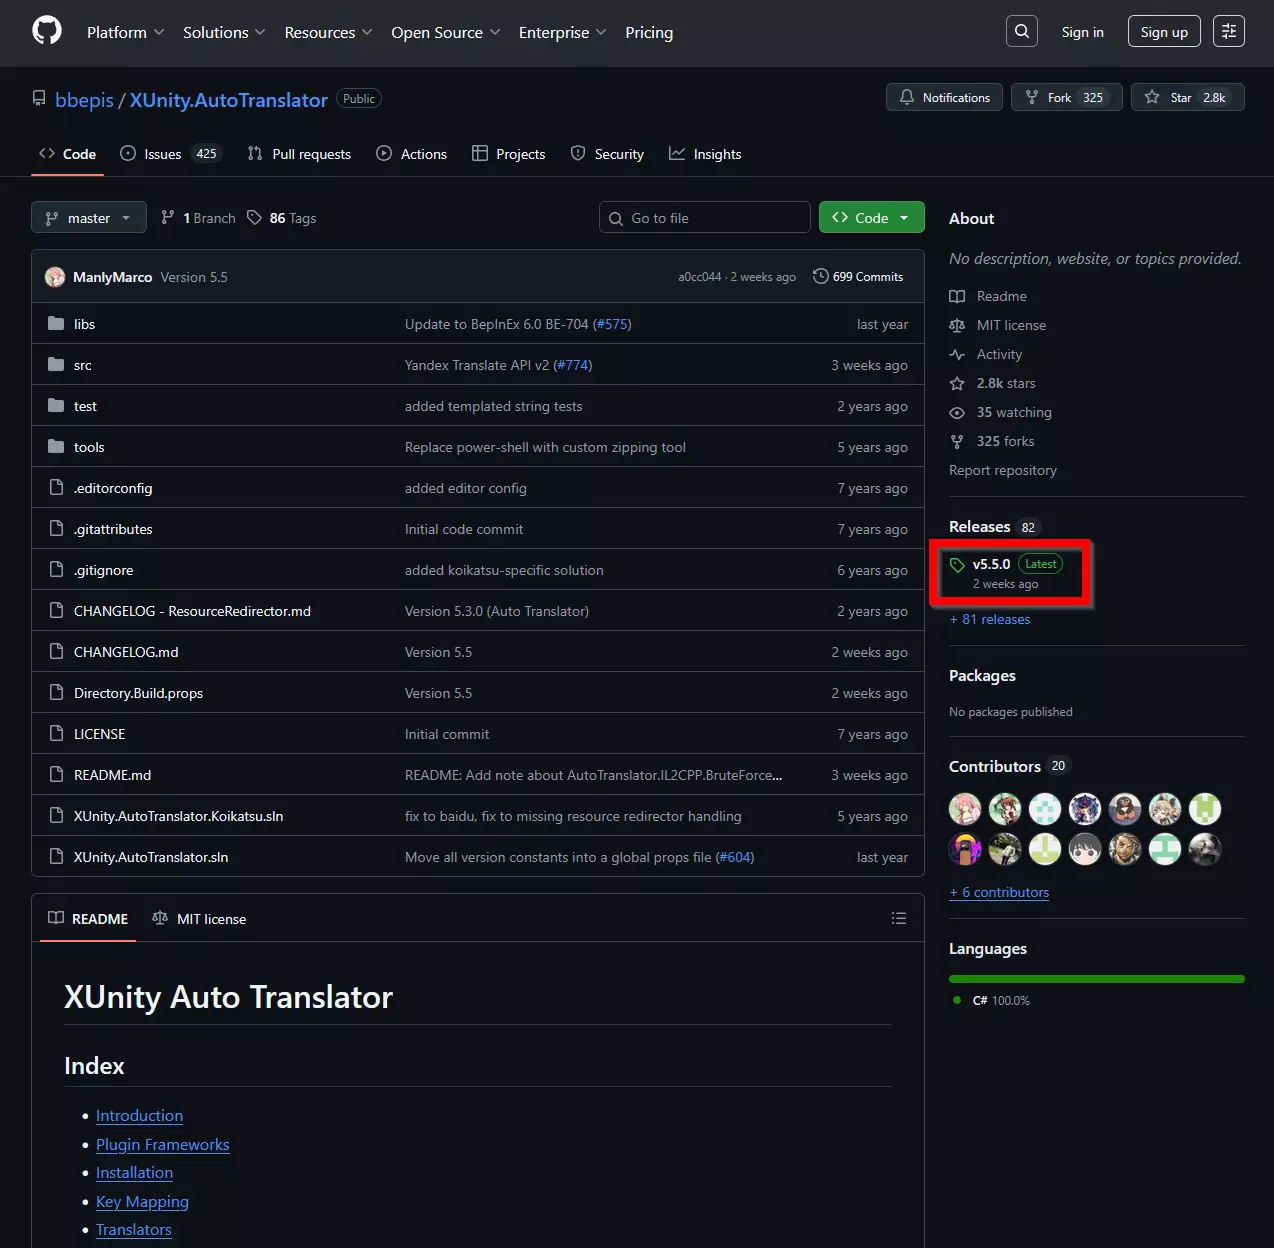This screenshot has height=1248, width=1274.
Task: Open the .editorconfig file
Action: click(x=113, y=488)
